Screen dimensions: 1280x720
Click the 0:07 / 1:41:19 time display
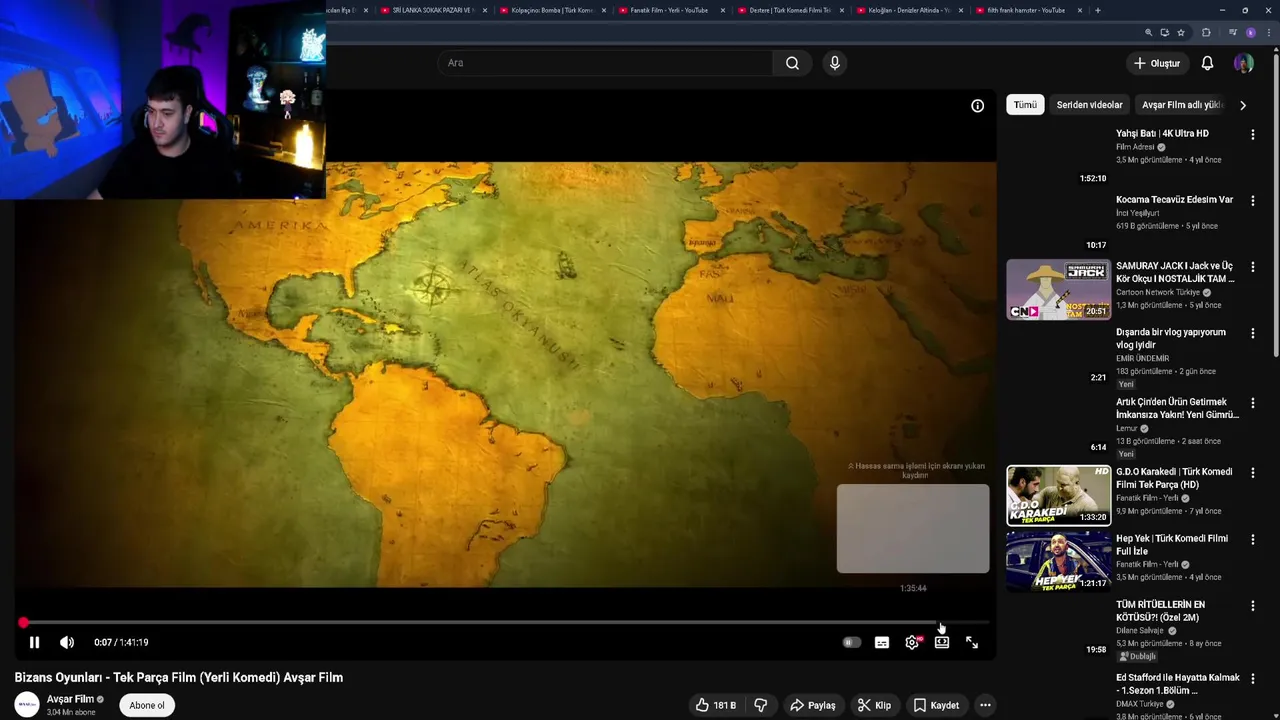pyautogui.click(x=121, y=643)
